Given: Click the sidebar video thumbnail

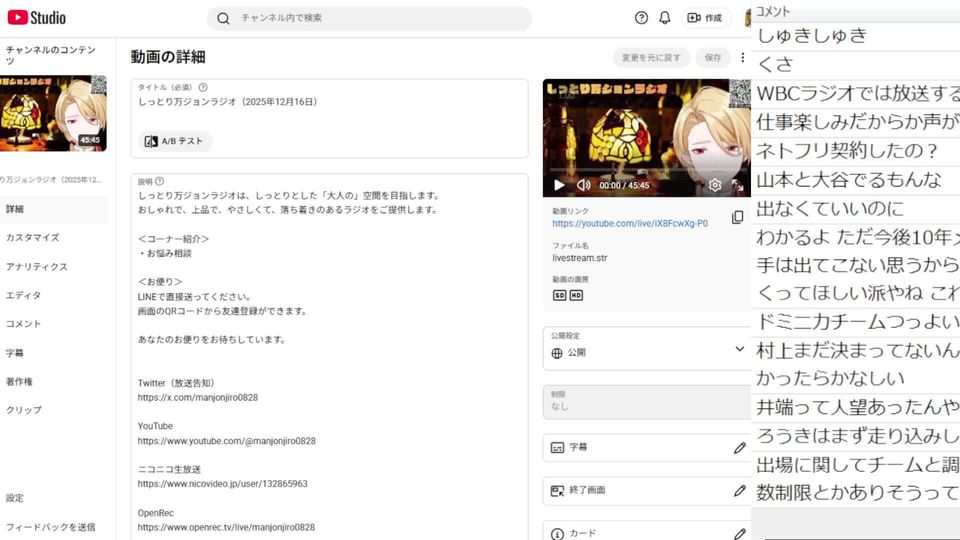Looking at the screenshot, I should pyautogui.click(x=53, y=113).
